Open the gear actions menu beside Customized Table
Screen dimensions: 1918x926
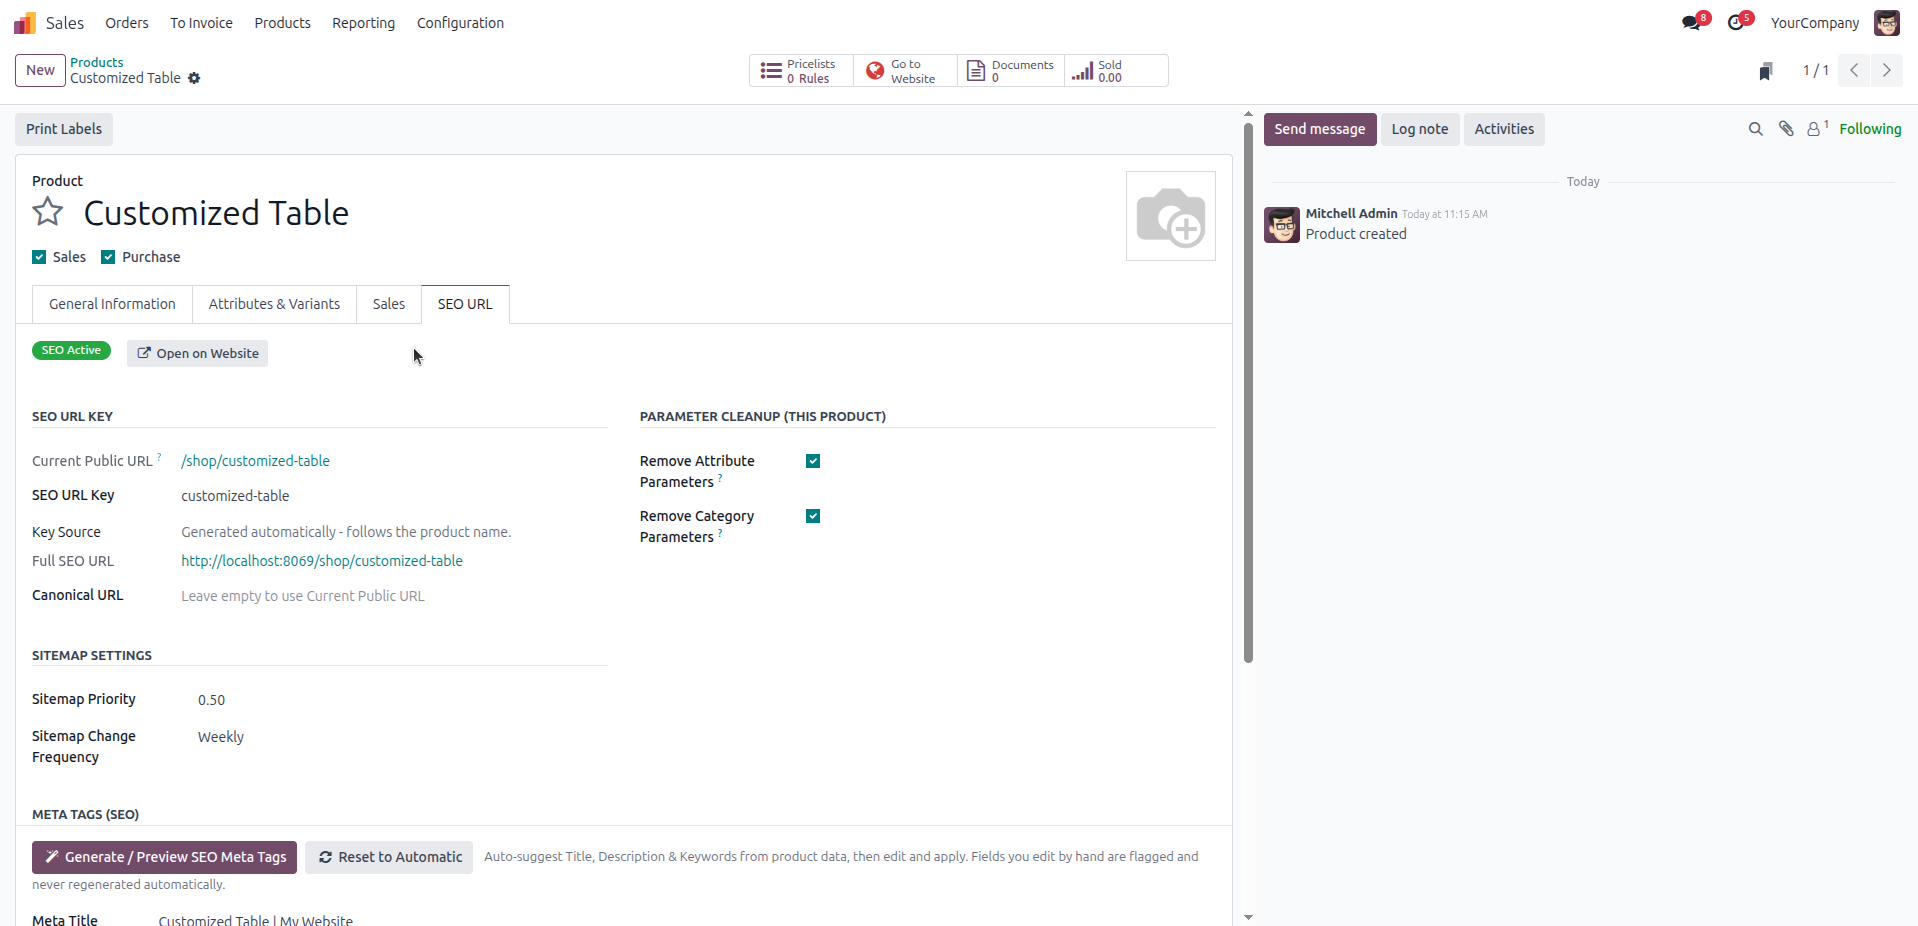194,78
